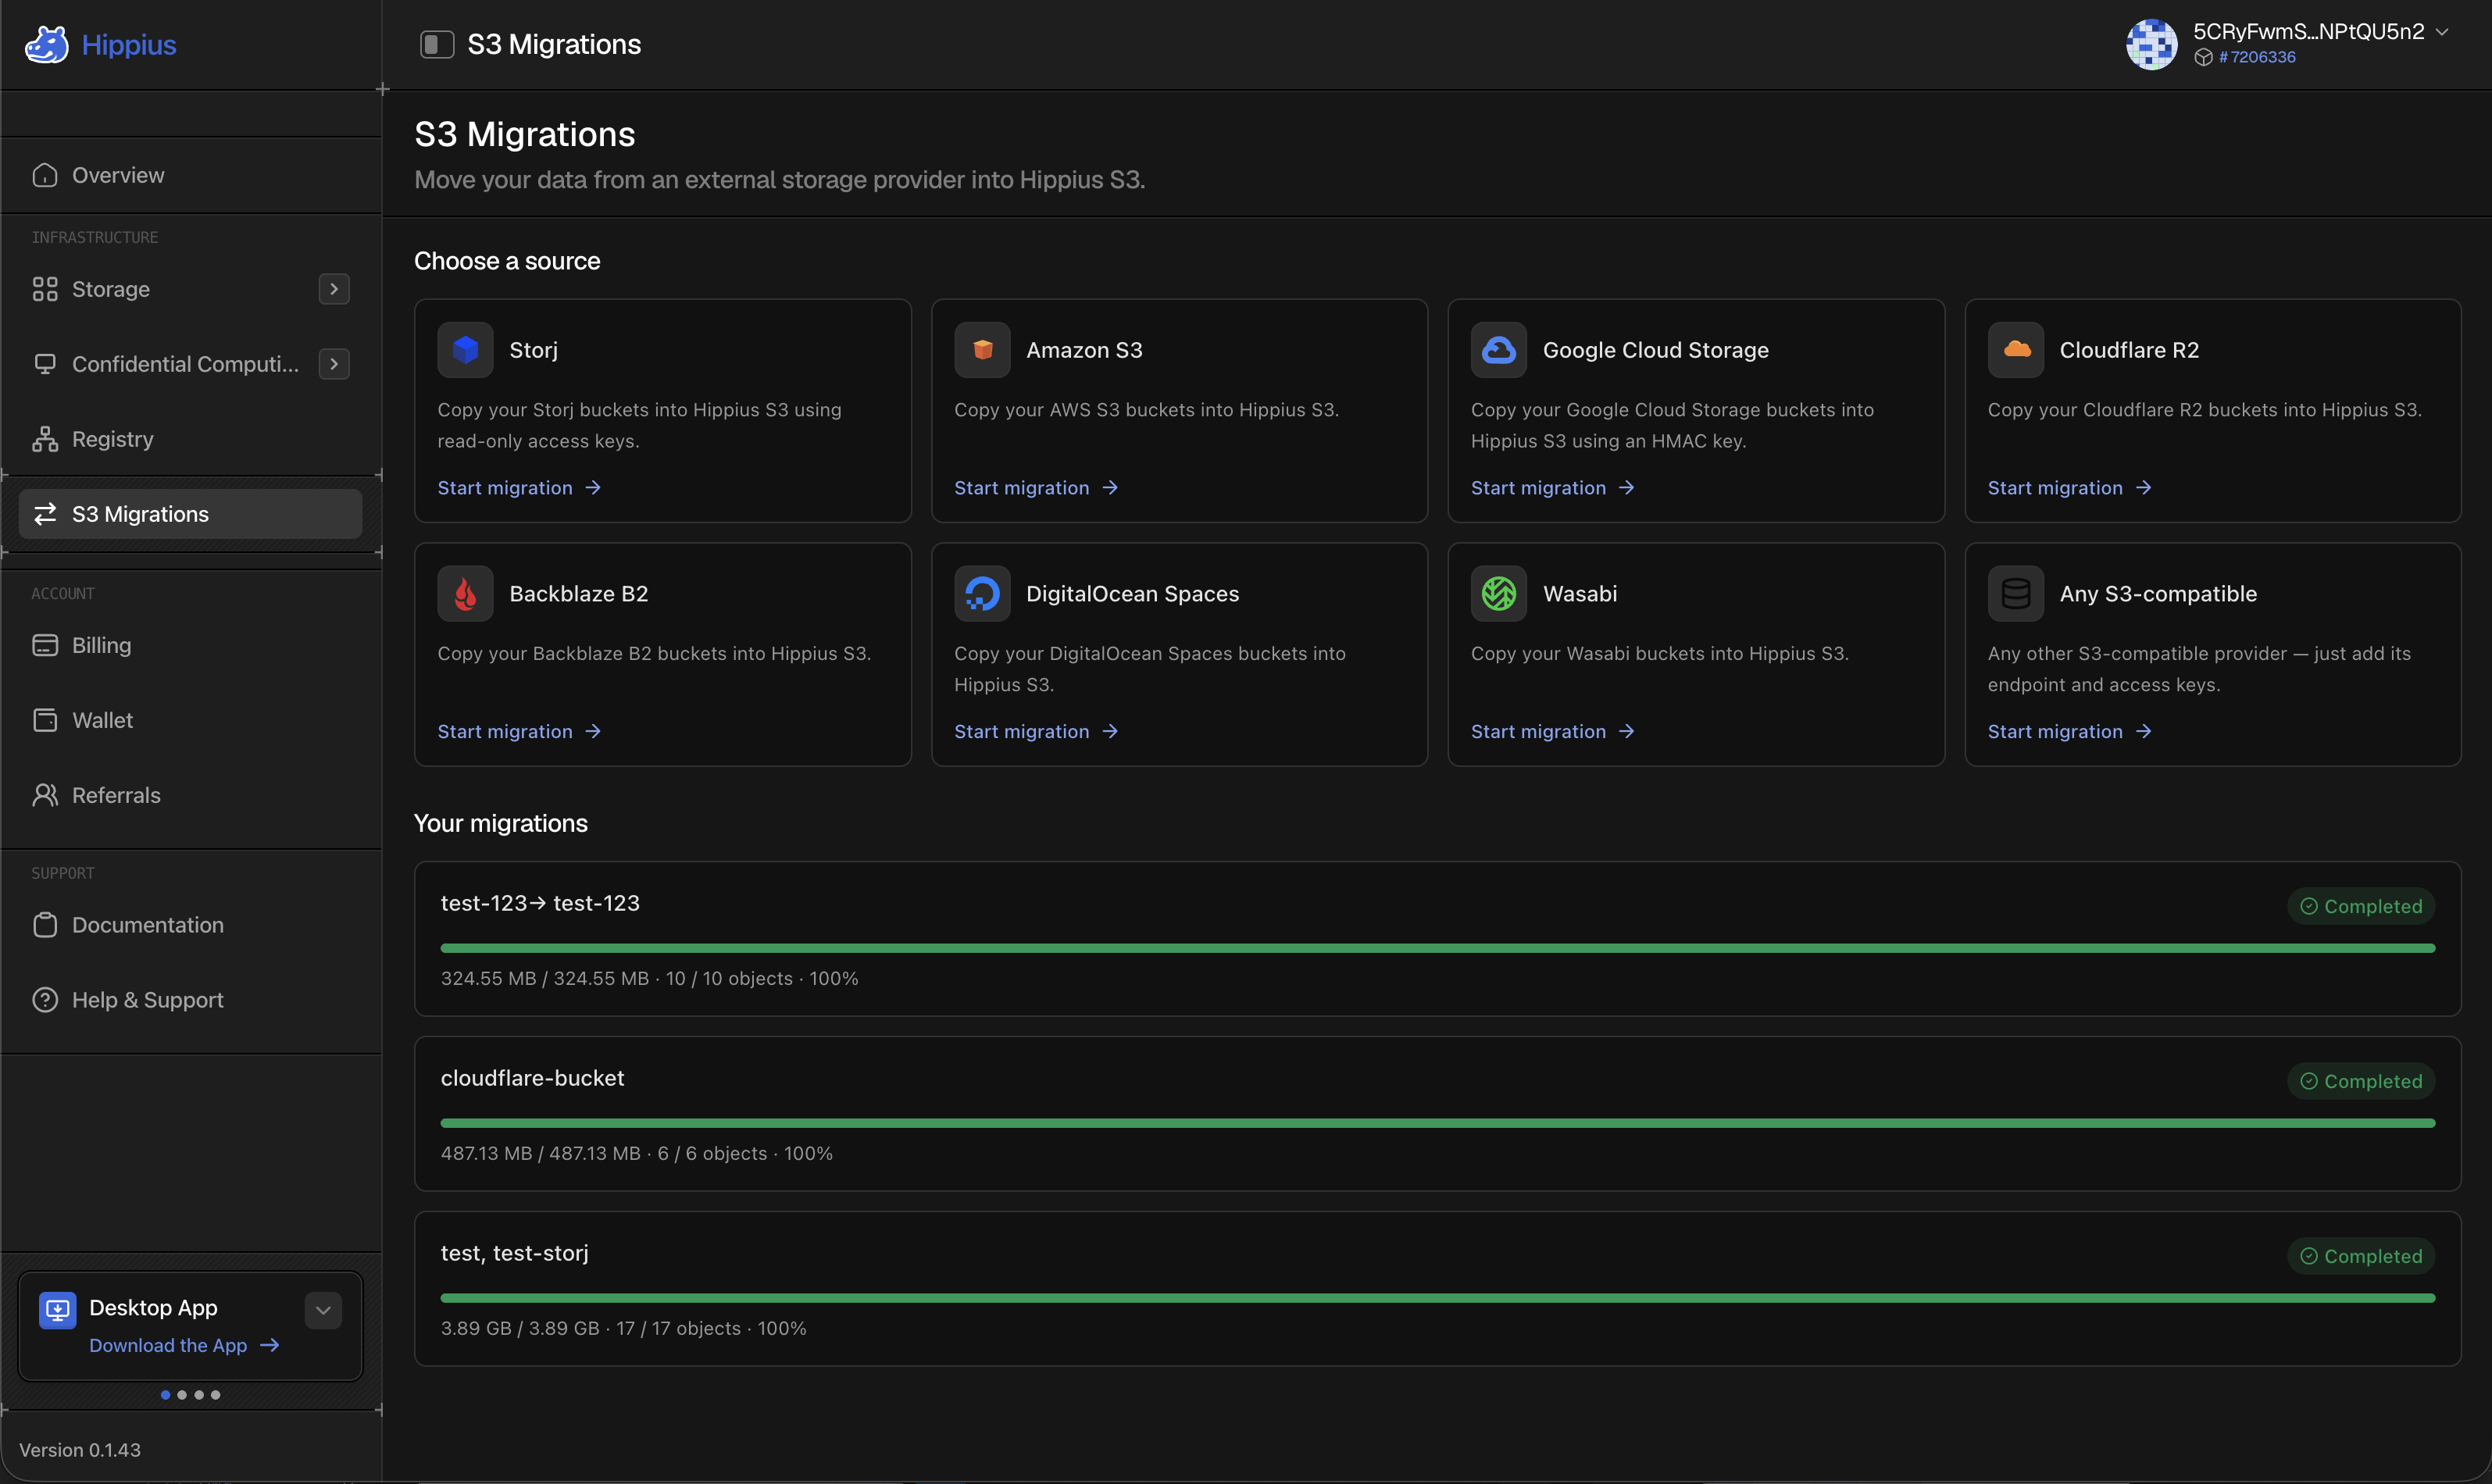Click the '487.13 MB / 487.13 MB' stats text
Screen dimensions: 2492x1484
(x=541, y=1153)
